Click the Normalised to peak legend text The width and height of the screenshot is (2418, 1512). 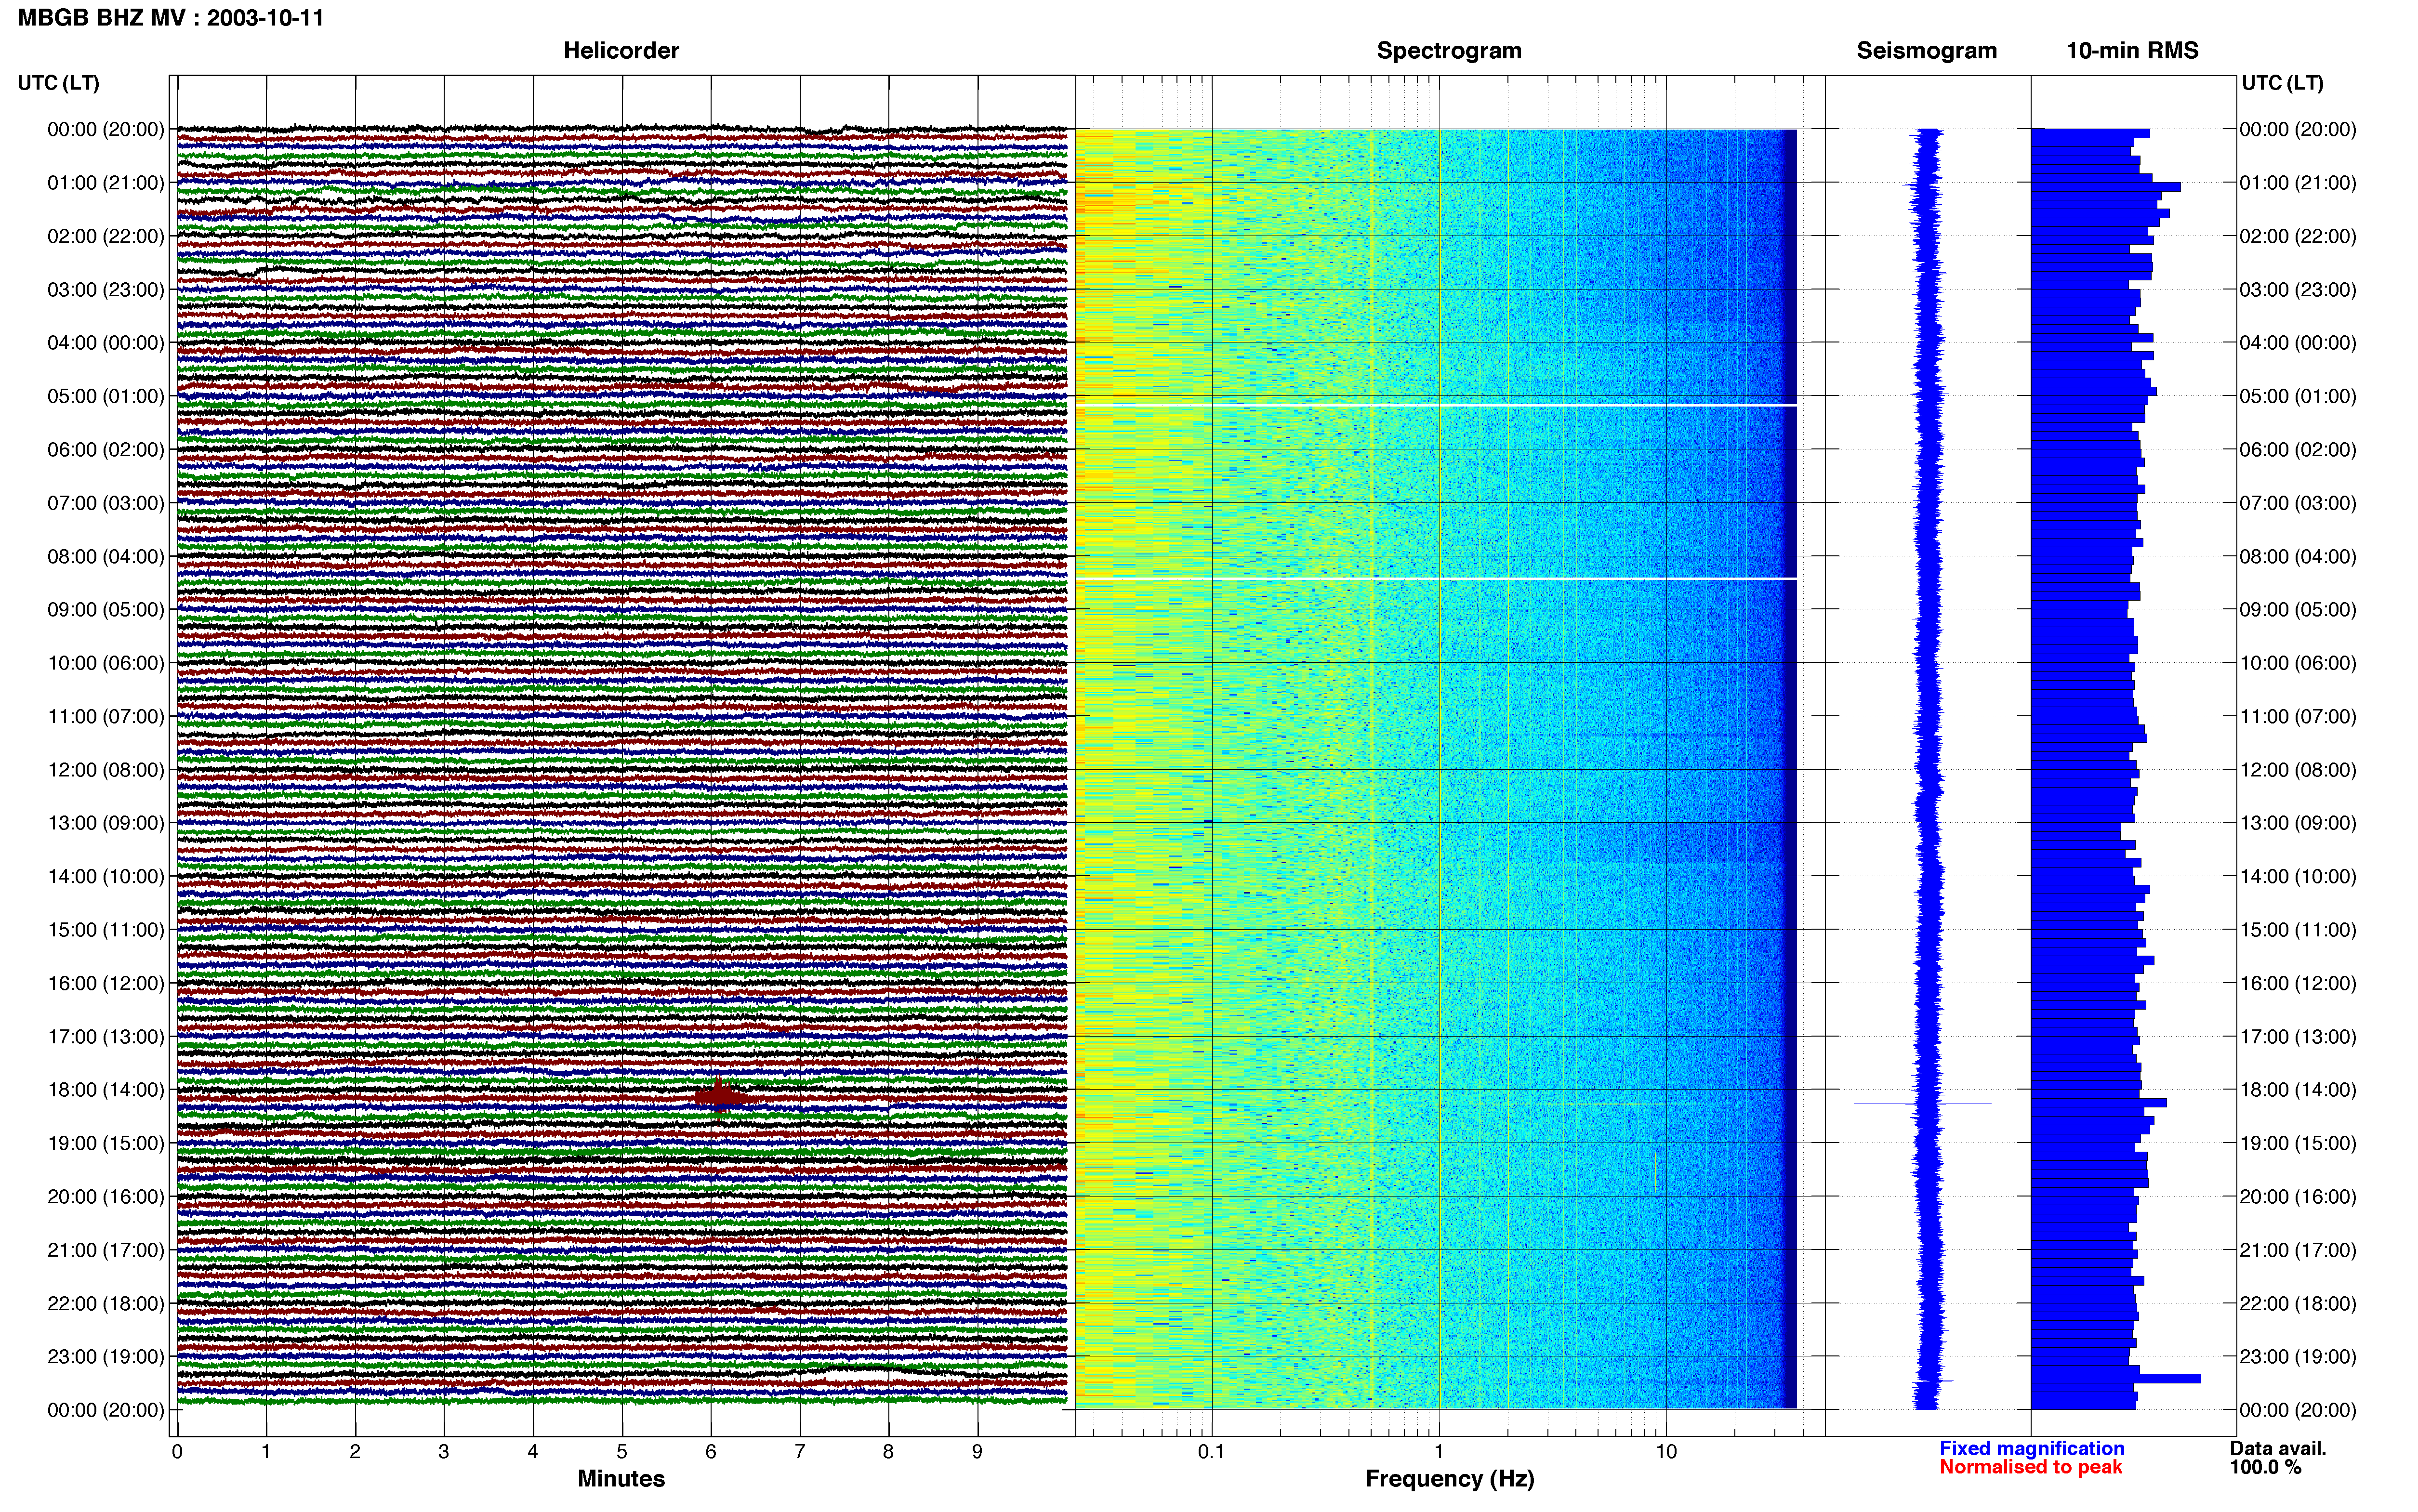[2030, 1467]
